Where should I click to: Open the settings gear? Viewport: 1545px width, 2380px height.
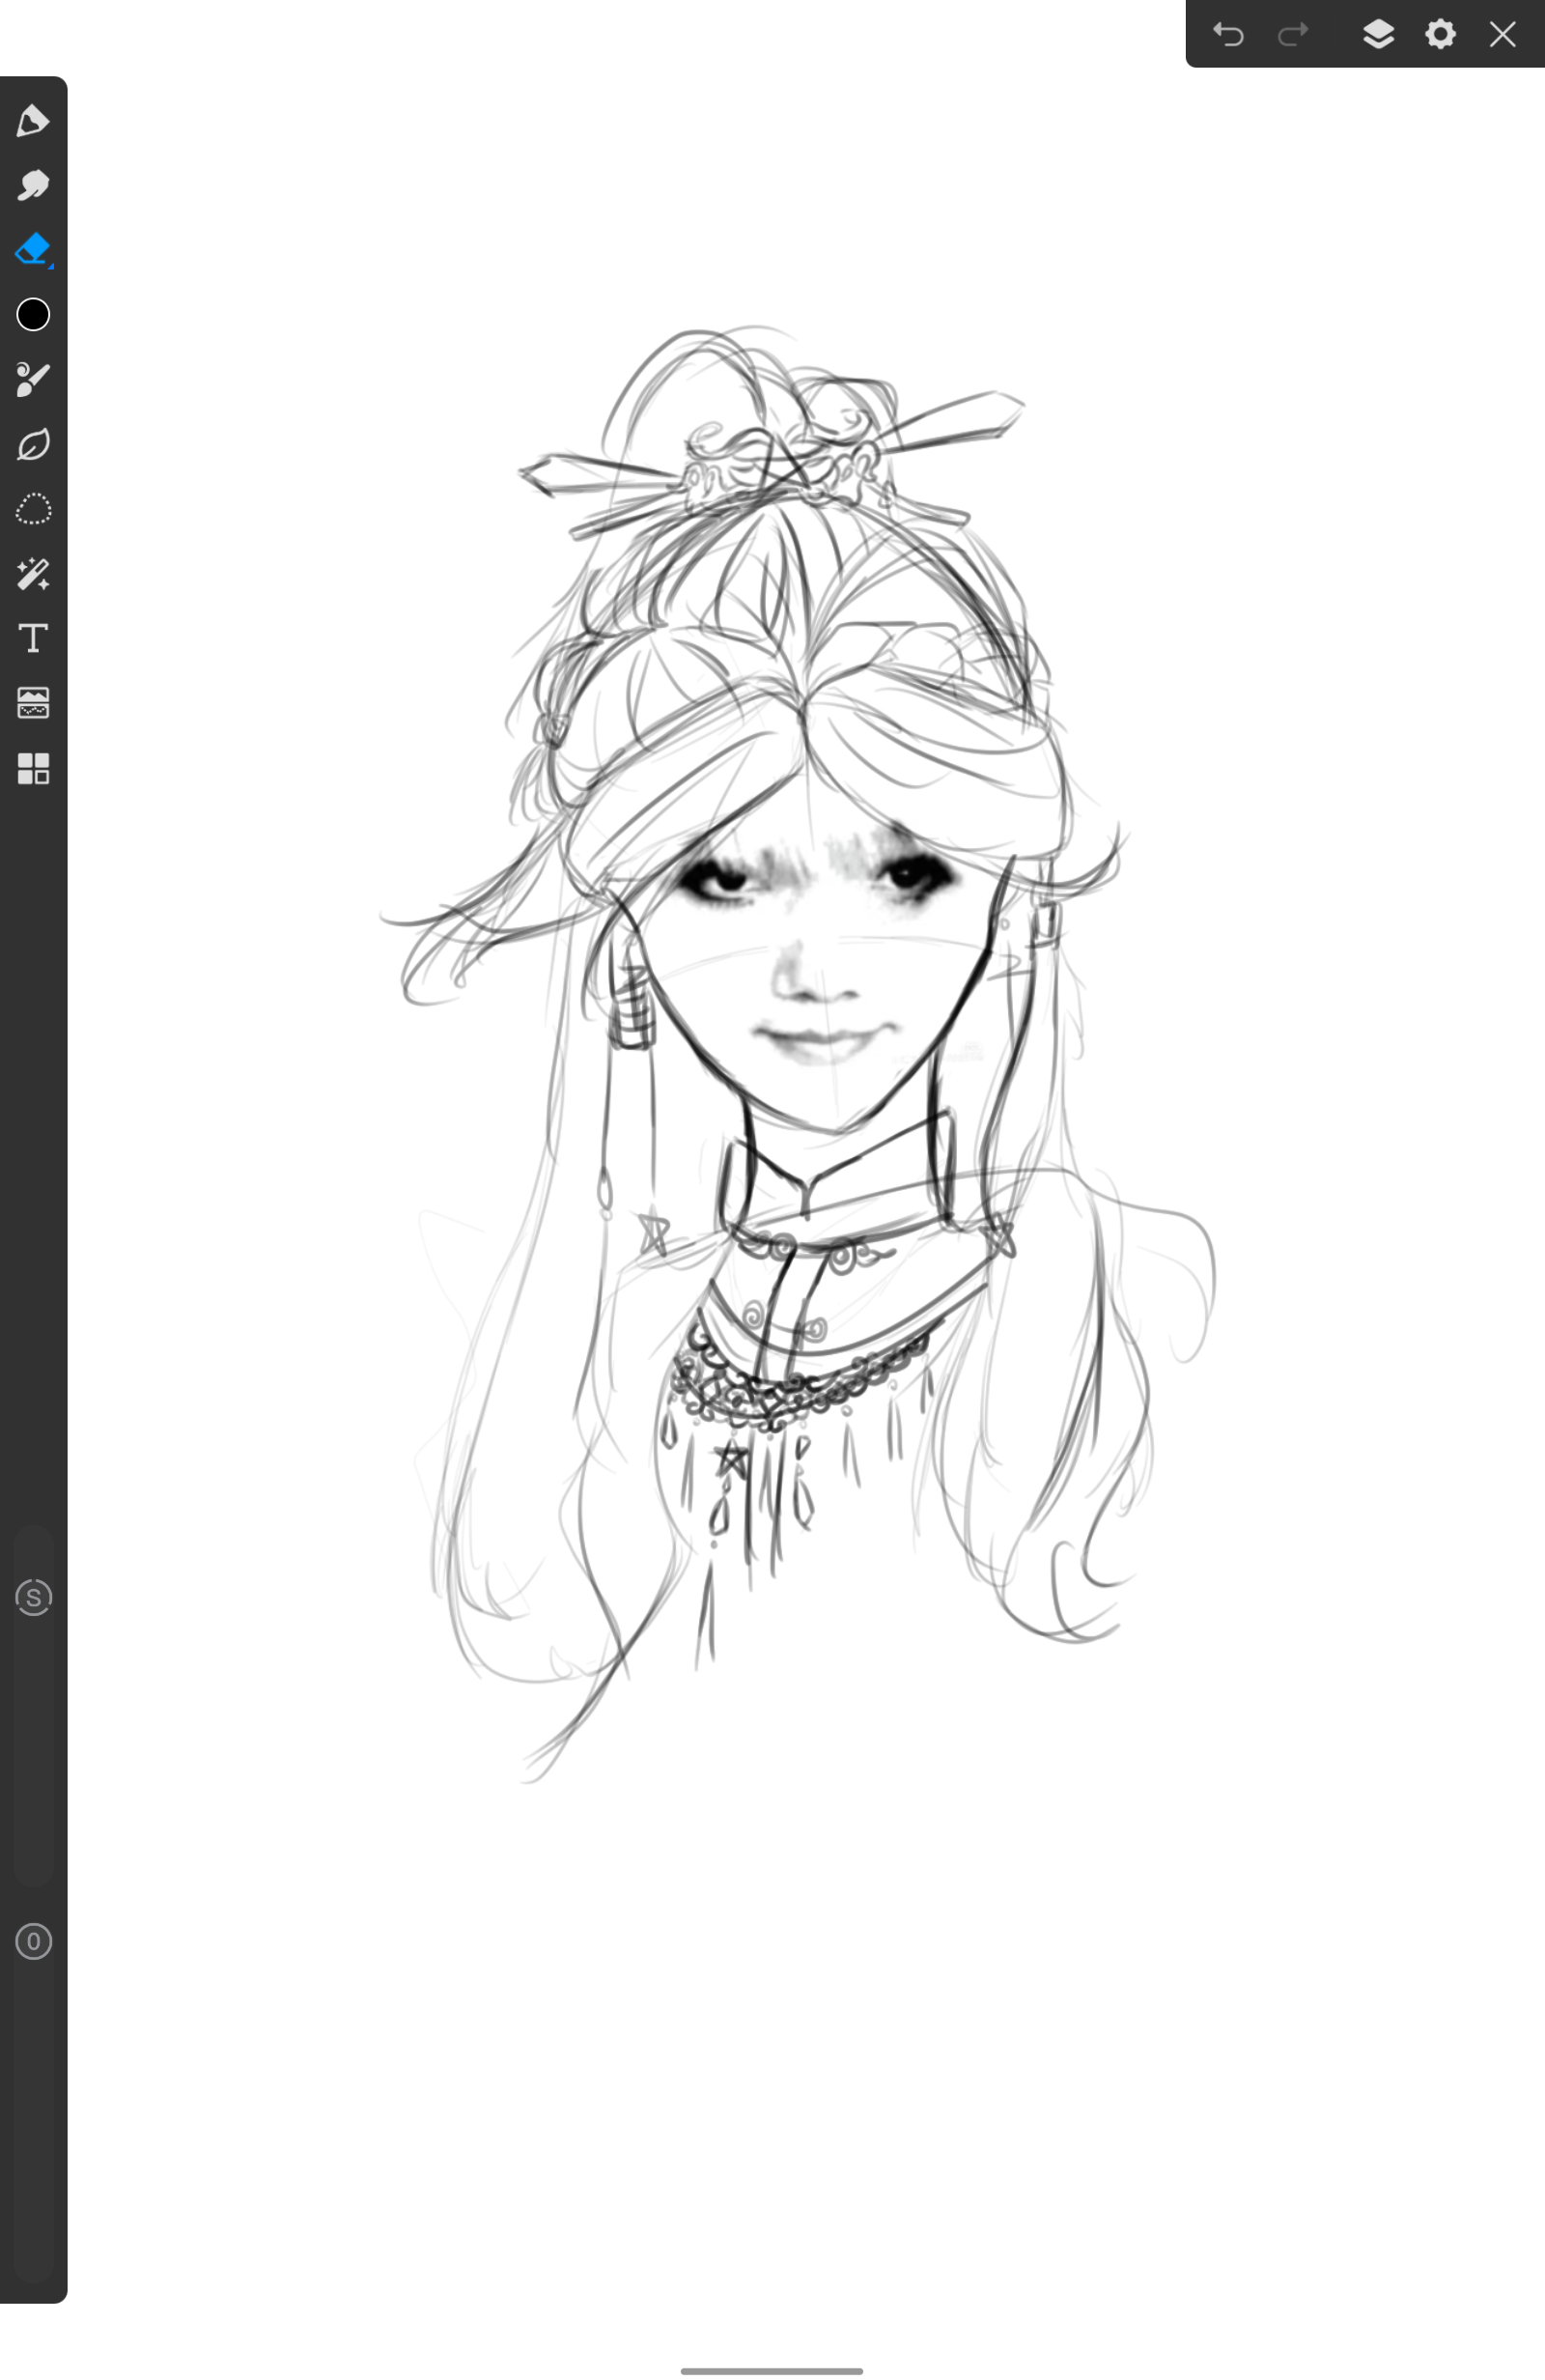pyautogui.click(x=1440, y=35)
